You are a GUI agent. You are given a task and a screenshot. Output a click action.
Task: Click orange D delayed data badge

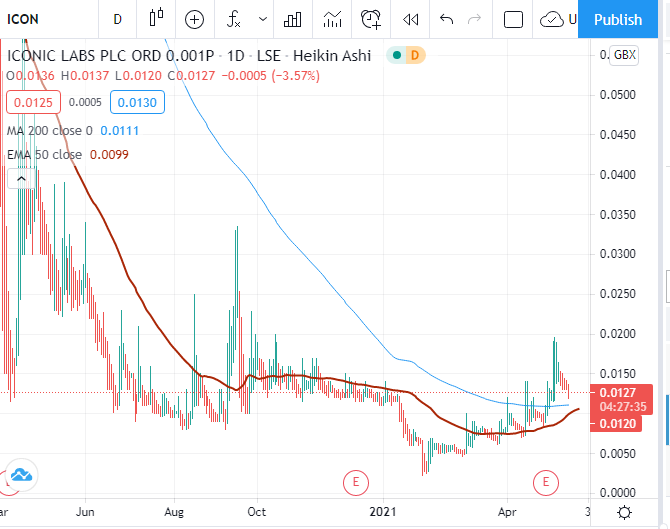pos(414,55)
